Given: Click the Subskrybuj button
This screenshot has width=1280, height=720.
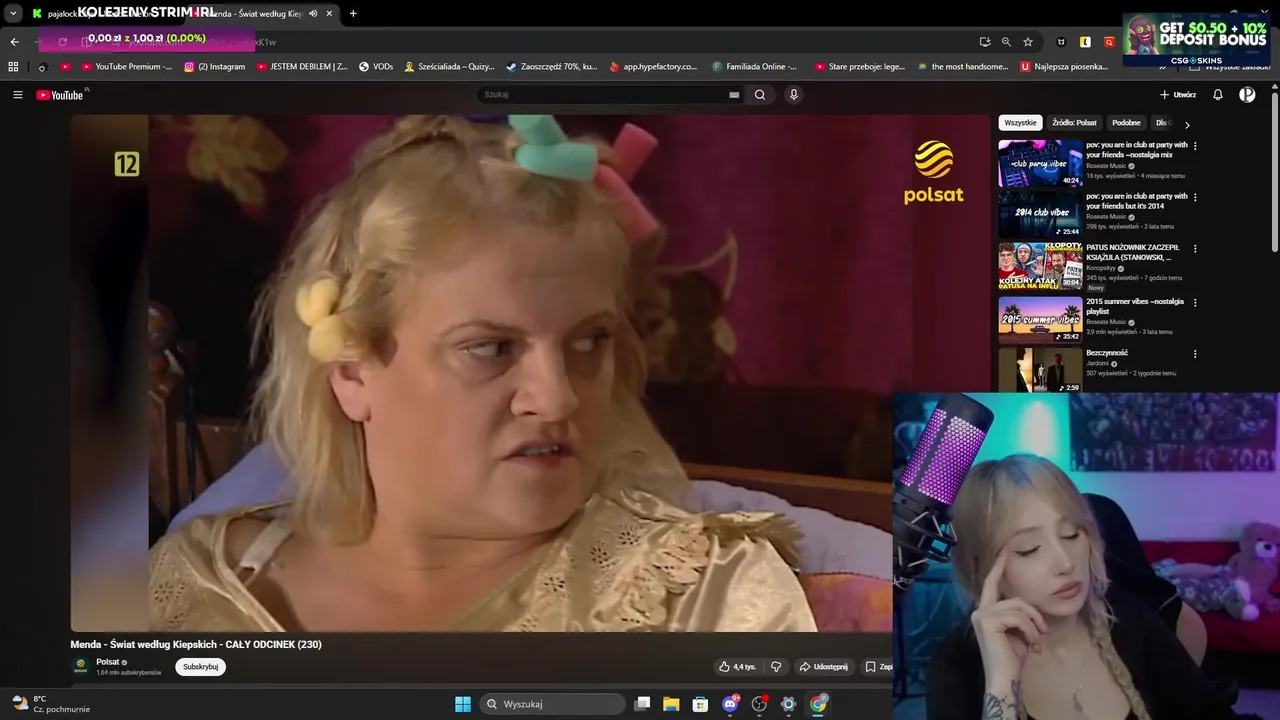Looking at the screenshot, I should pyautogui.click(x=200, y=667).
